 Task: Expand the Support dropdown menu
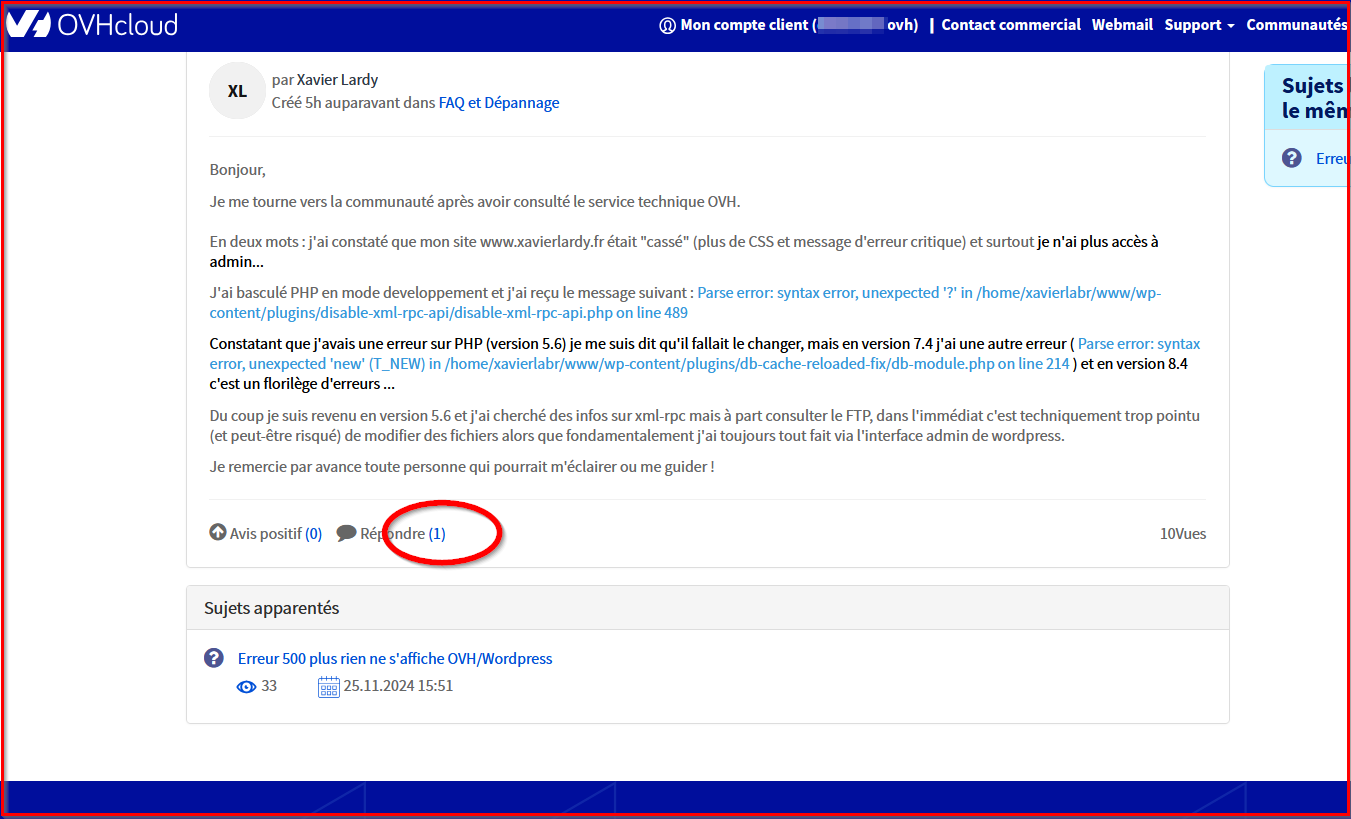point(1199,25)
